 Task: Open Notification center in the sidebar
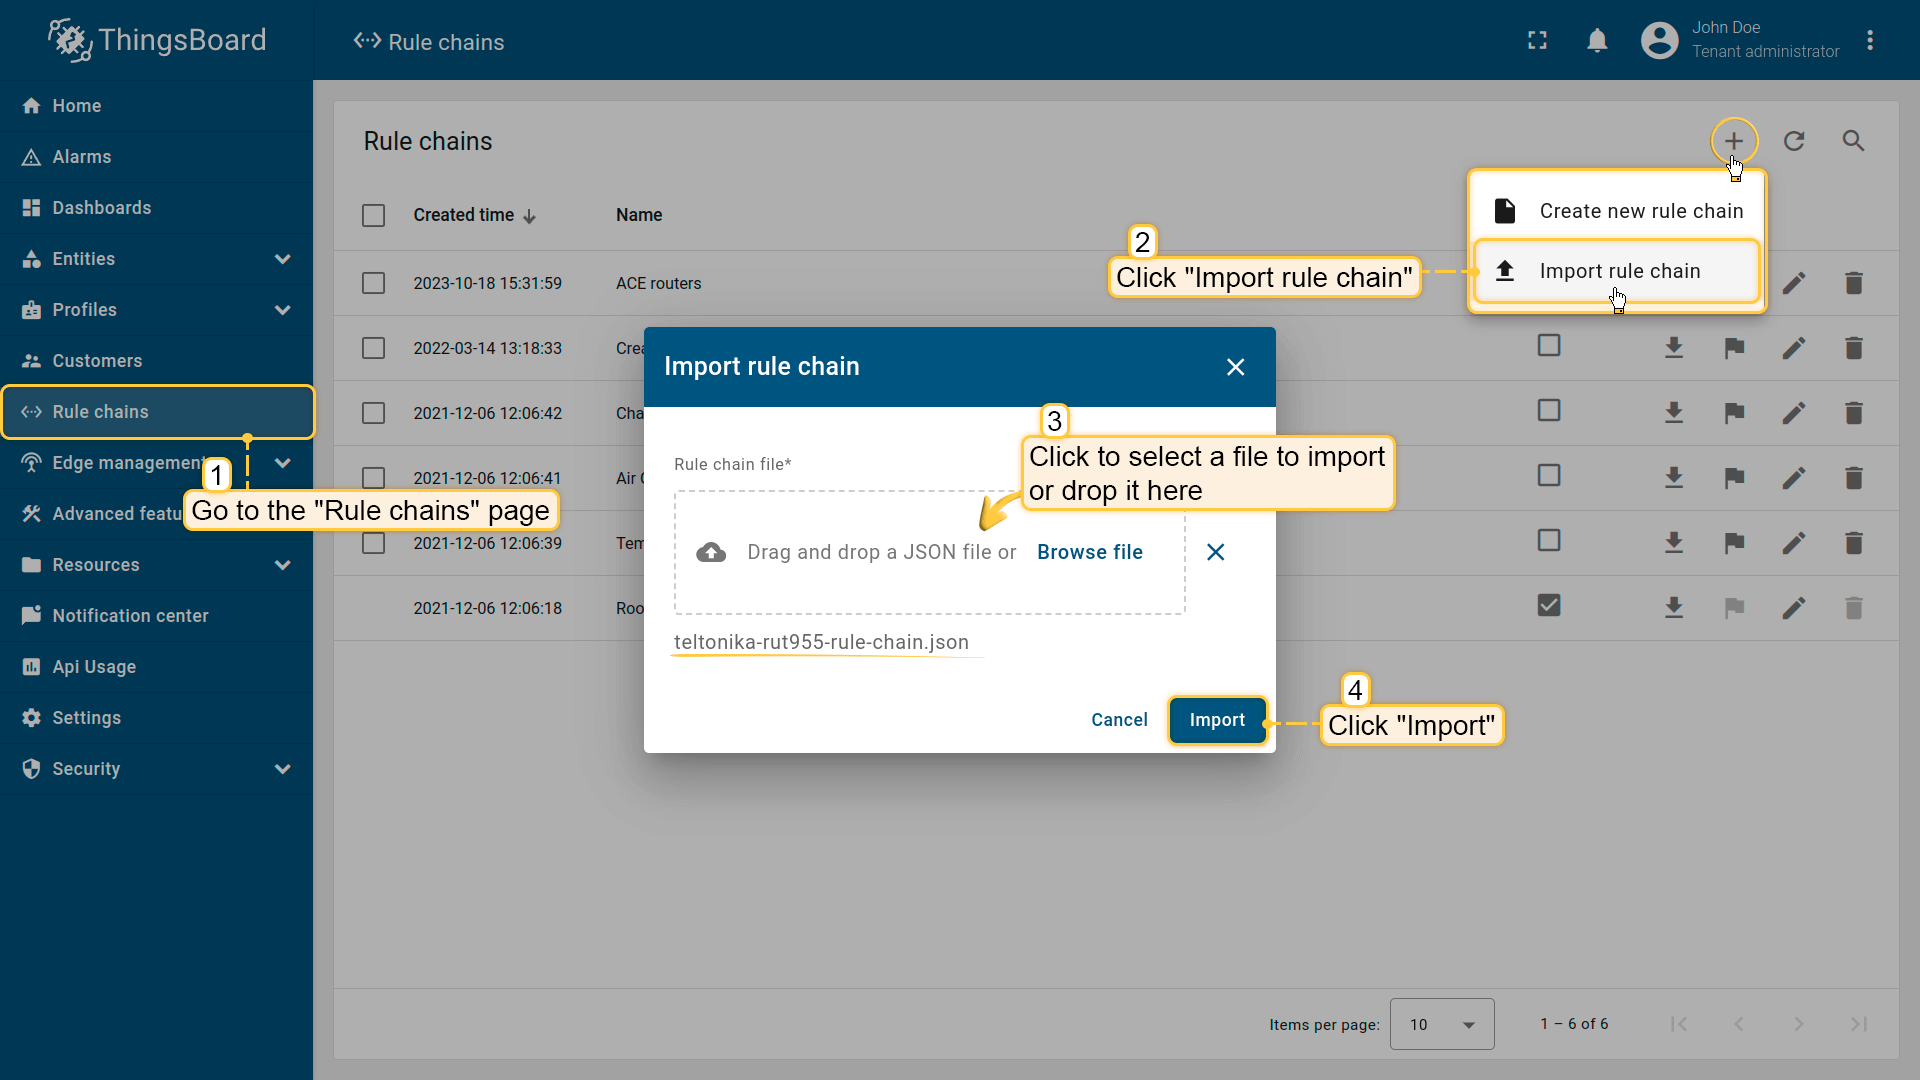coord(130,616)
